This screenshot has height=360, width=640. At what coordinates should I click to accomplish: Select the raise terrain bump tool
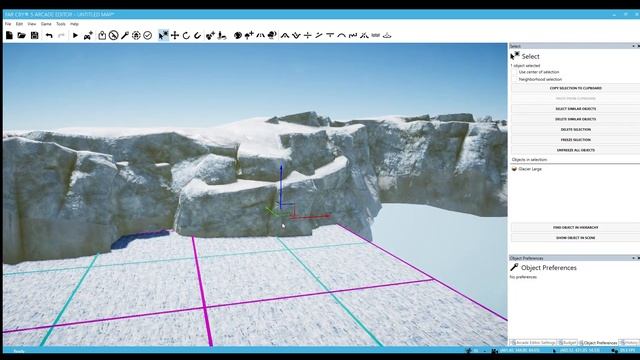pyautogui.click(x=285, y=36)
